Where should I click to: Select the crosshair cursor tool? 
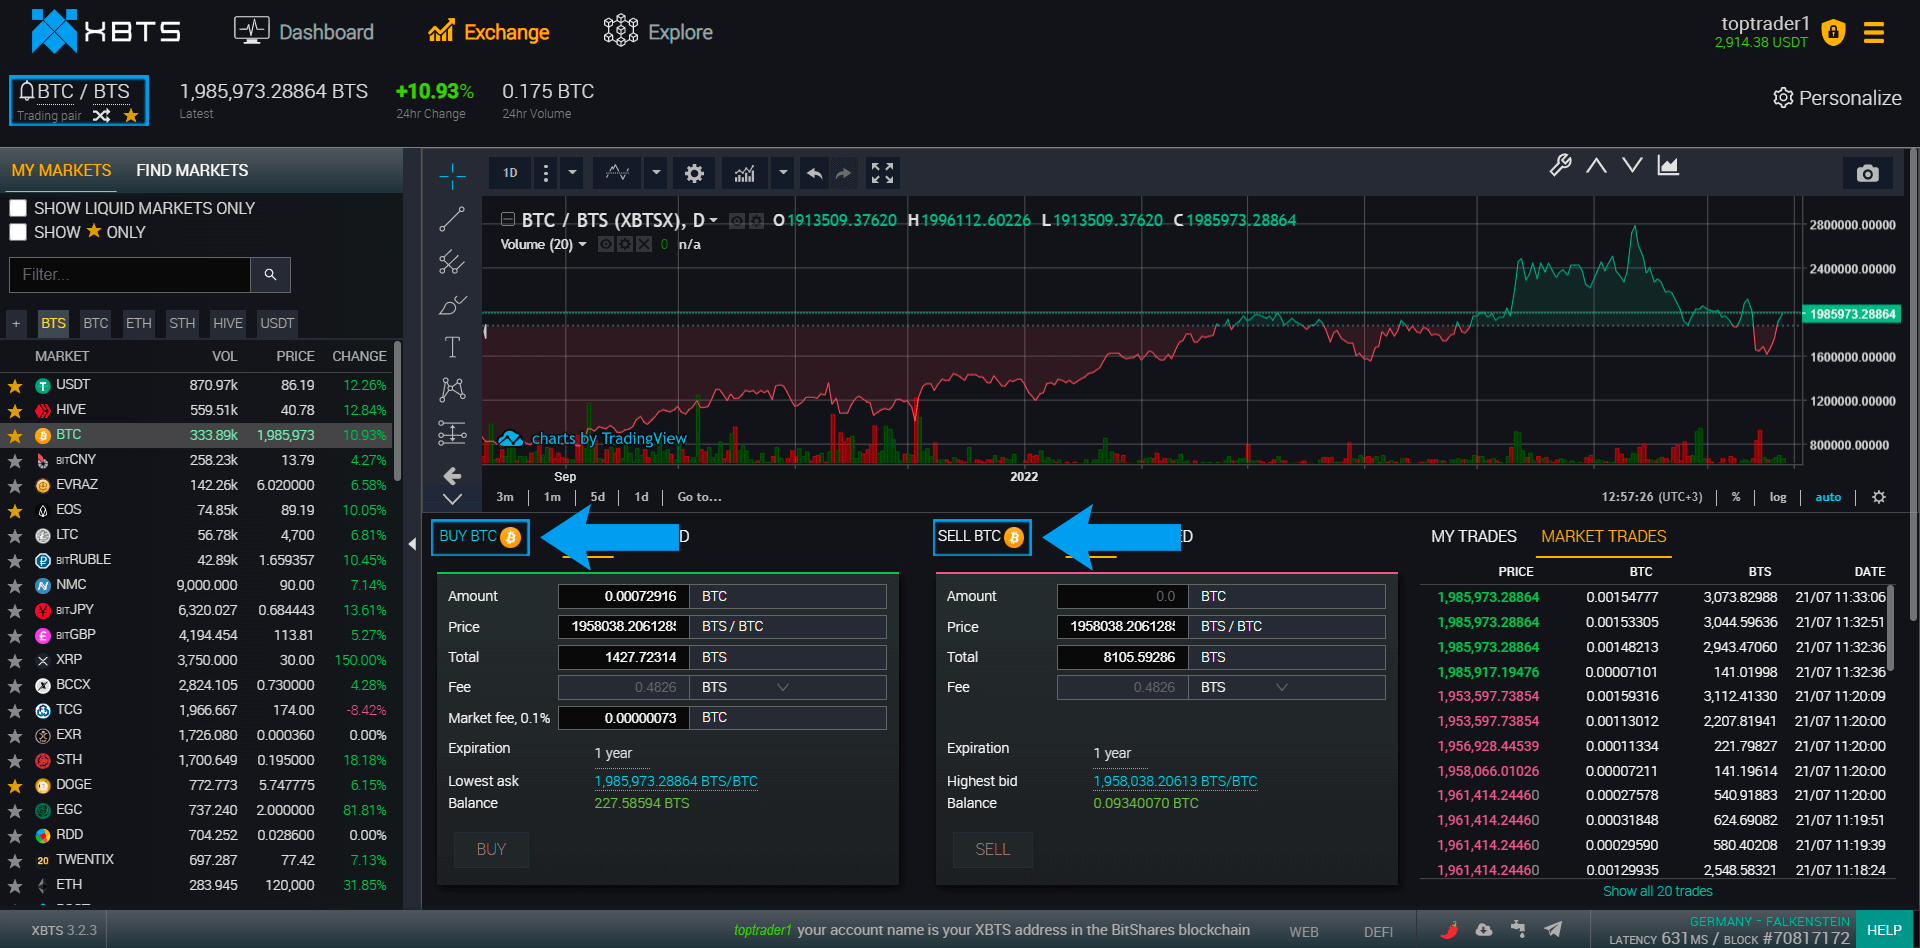click(452, 176)
